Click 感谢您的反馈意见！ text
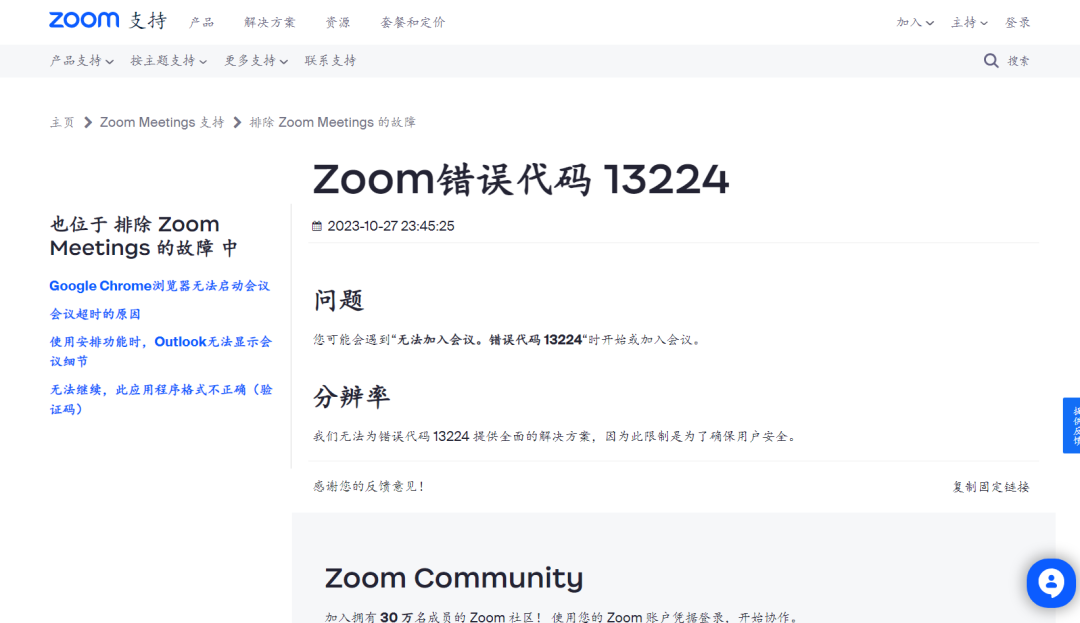This screenshot has height=623, width=1080. [368, 486]
